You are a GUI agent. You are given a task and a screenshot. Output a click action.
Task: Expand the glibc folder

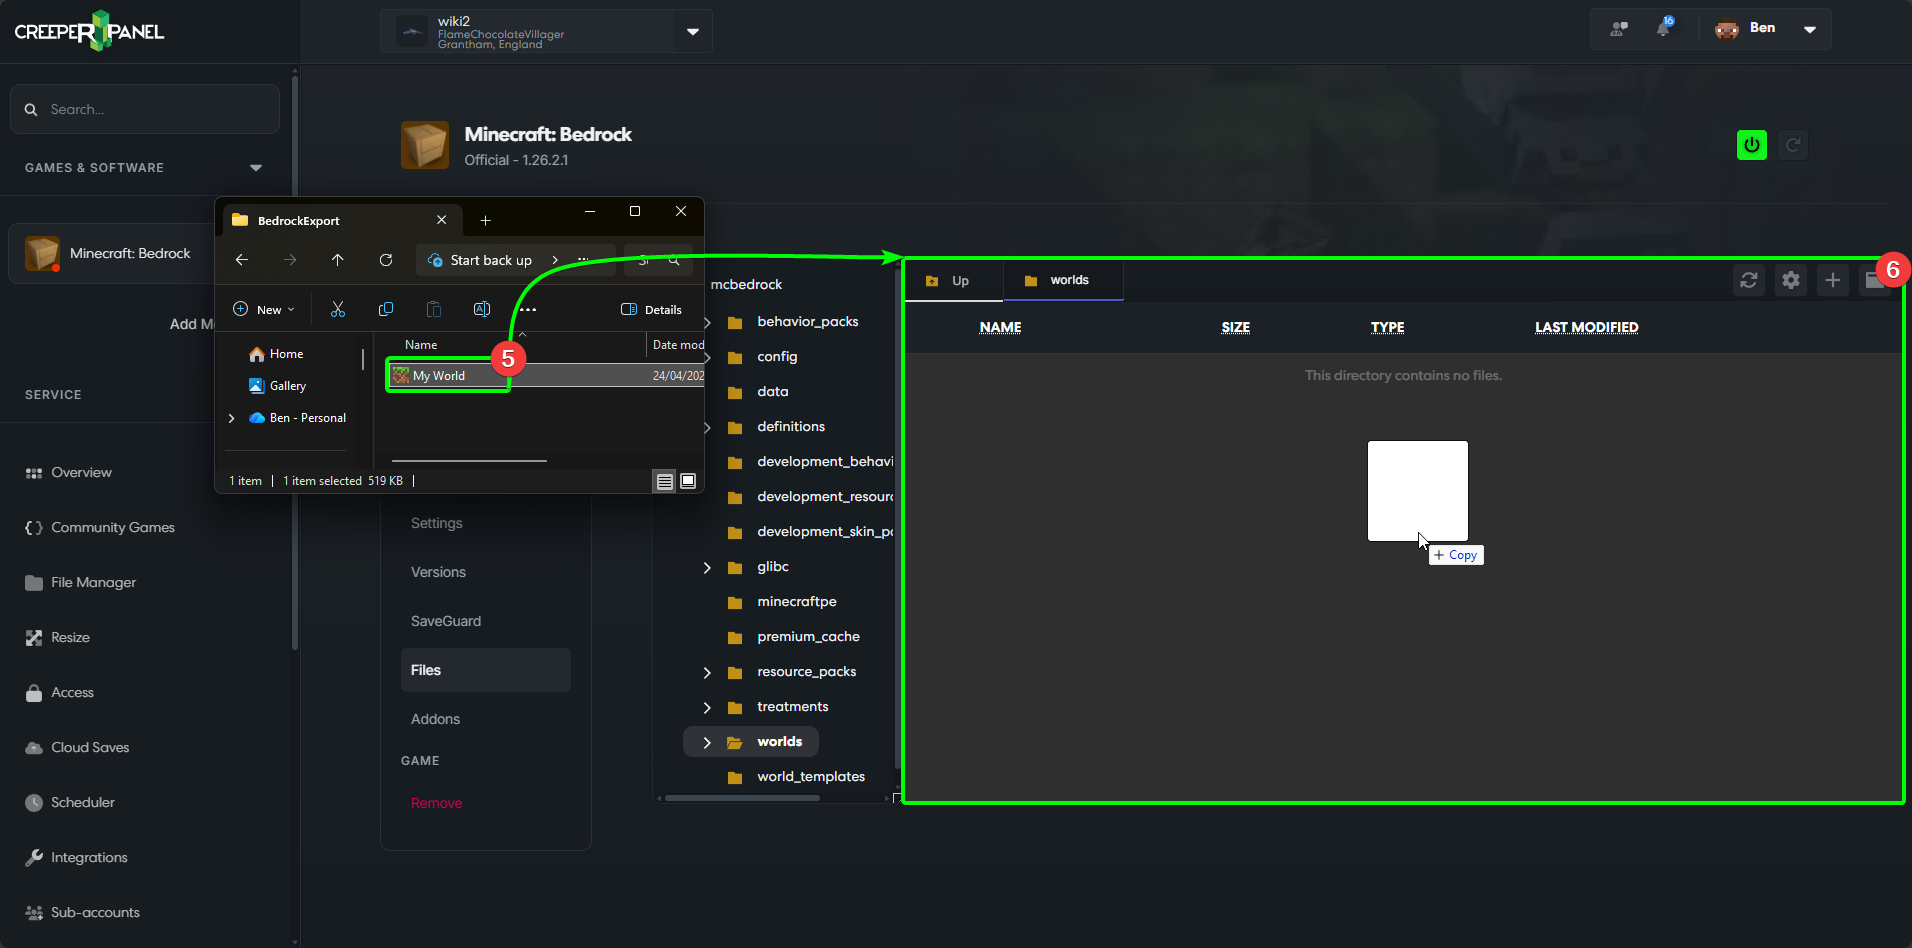[707, 567]
